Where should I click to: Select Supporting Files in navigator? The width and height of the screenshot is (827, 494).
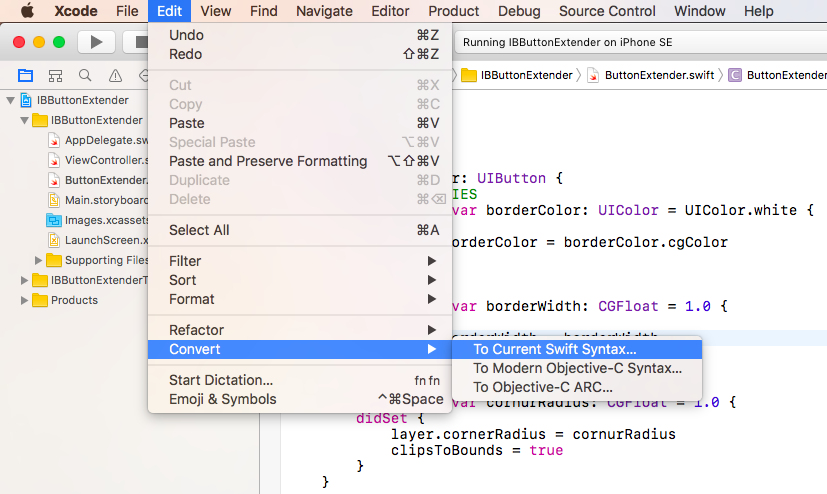[x=74, y=260]
